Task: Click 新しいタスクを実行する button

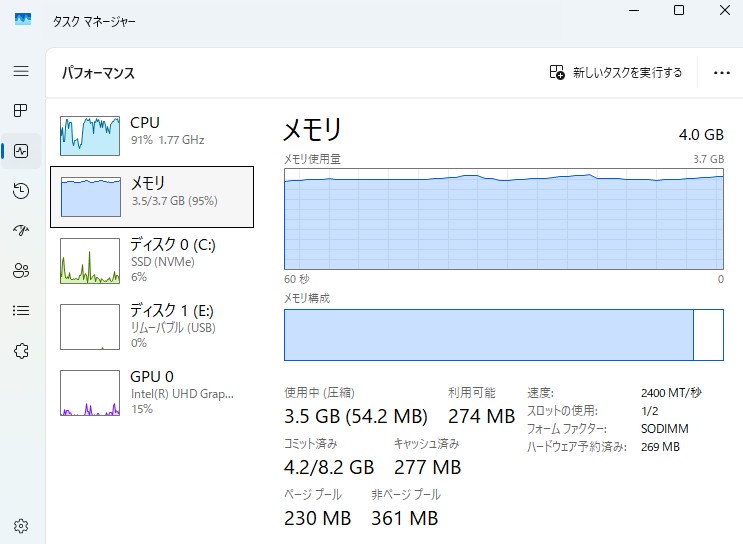Action: pyautogui.click(x=616, y=72)
